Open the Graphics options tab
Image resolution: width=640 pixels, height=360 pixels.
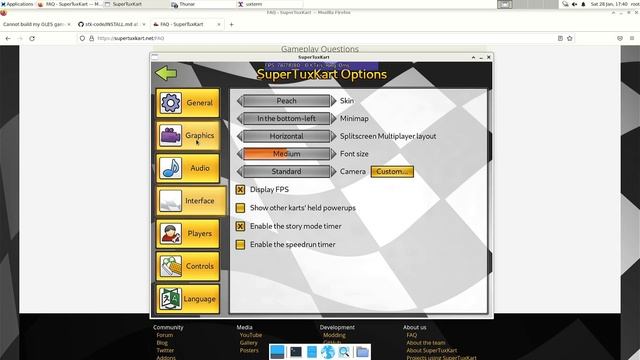pyautogui.click(x=188, y=136)
